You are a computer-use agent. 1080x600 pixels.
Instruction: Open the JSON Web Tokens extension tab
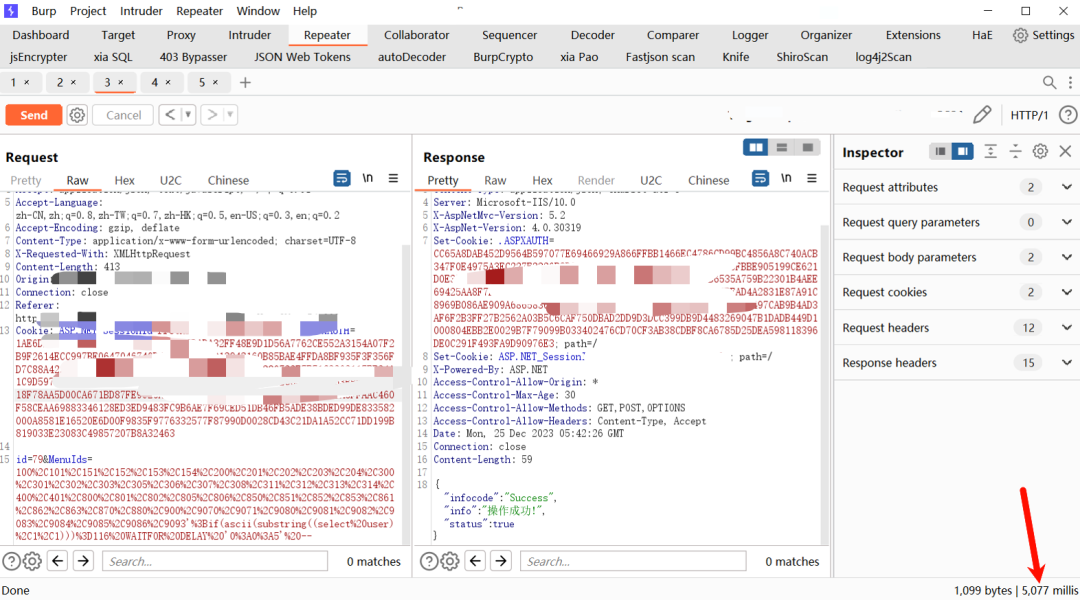coord(302,57)
